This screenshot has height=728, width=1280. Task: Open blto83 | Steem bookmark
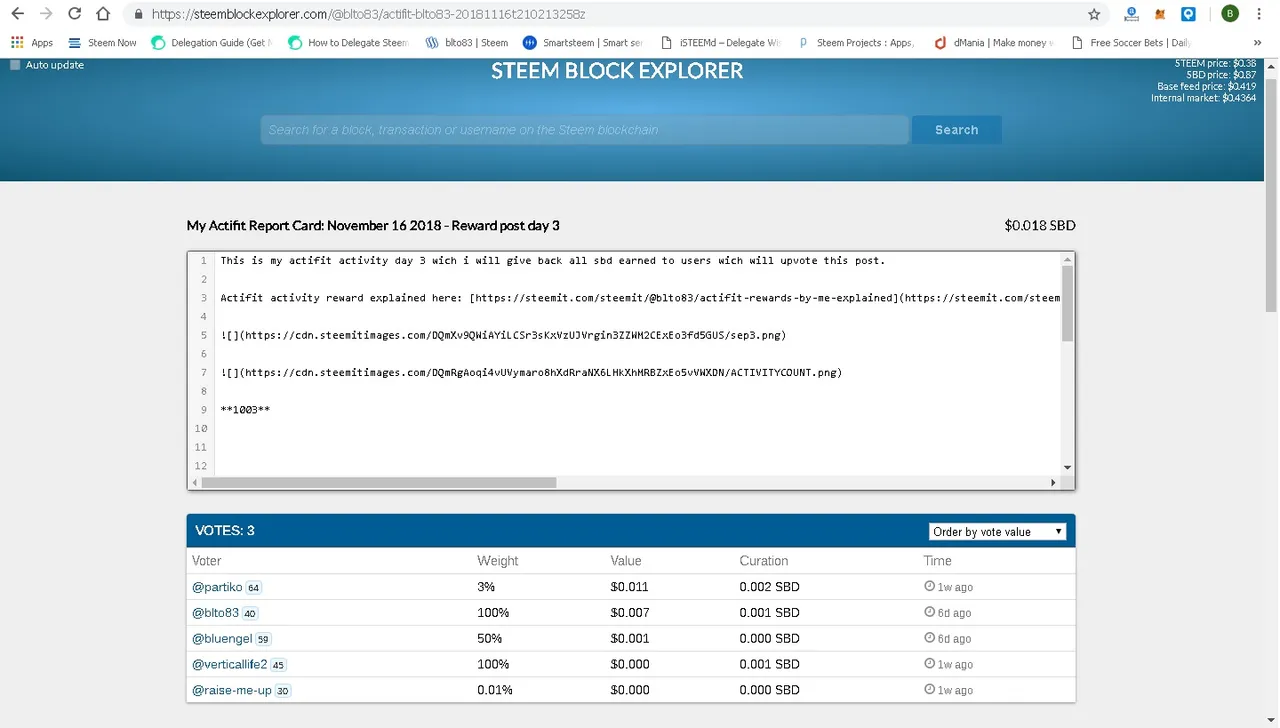[x=467, y=43]
